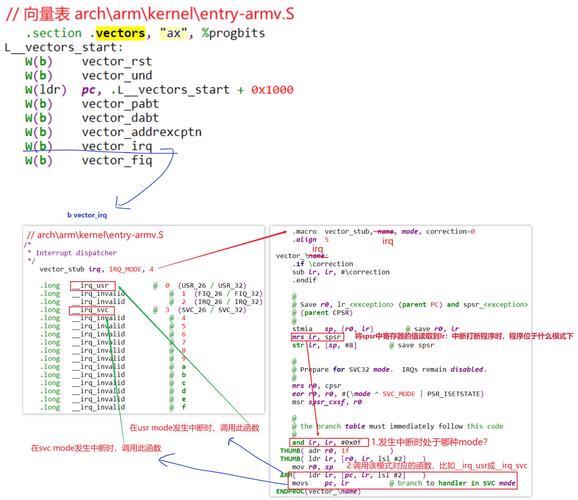
Task: Click the '.align 5' directive
Action: point(310,240)
